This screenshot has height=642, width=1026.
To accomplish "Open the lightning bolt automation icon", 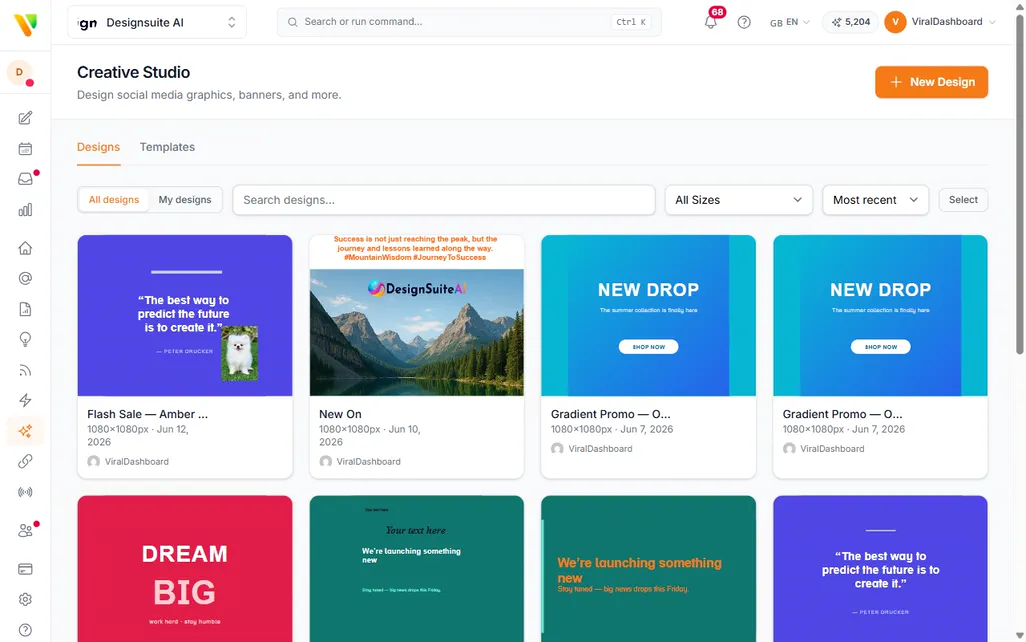I will 25,400.
